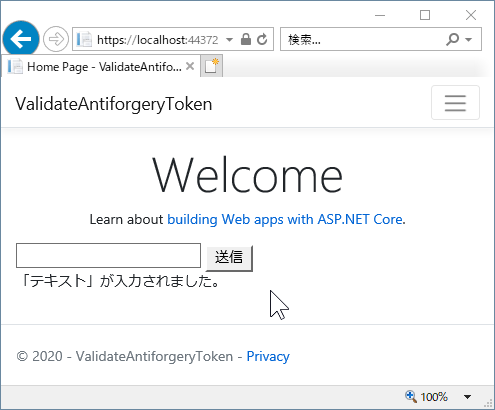The image size is (495, 410).
Task: Open the Privacy footer link
Action: coord(268,356)
